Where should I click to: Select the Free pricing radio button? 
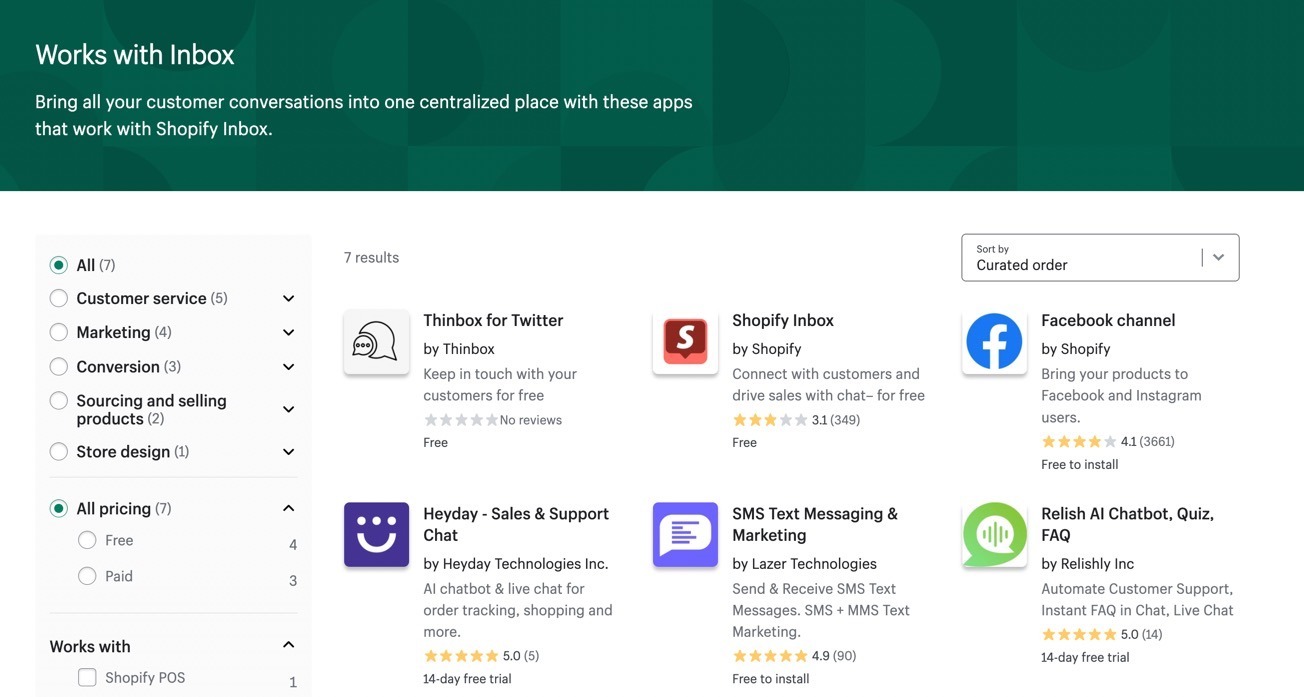coord(87,540)
